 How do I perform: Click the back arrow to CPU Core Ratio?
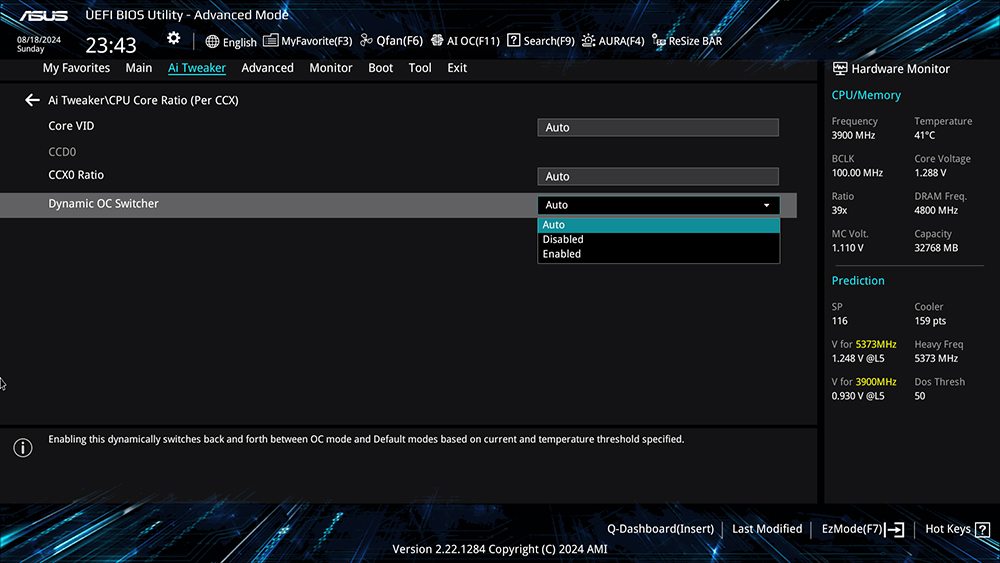(x=32, y=100)
